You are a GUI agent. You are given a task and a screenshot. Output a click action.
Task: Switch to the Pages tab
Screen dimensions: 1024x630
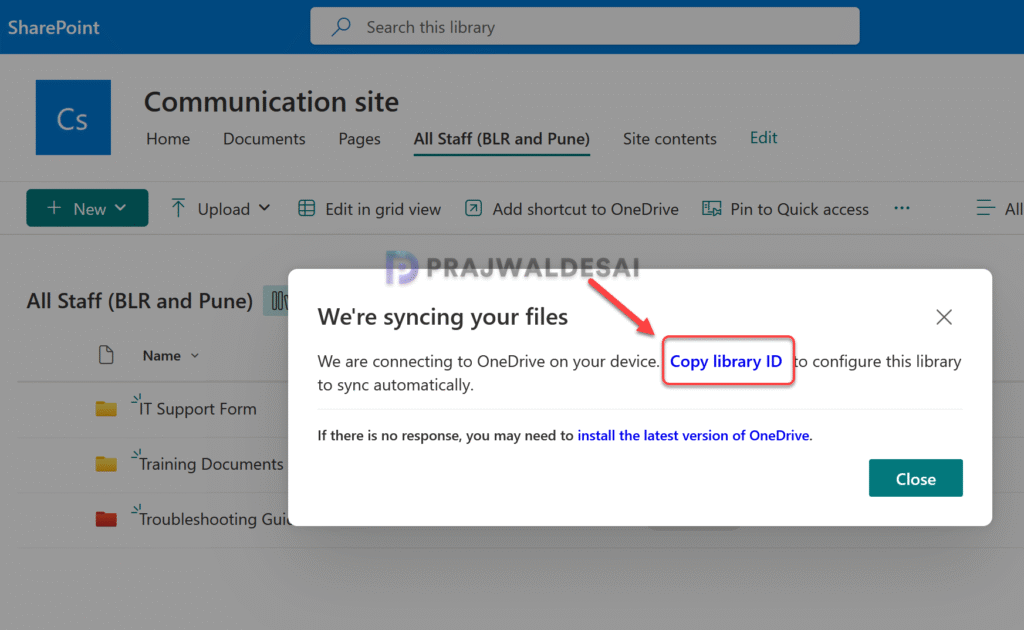(x=359, y=138)
